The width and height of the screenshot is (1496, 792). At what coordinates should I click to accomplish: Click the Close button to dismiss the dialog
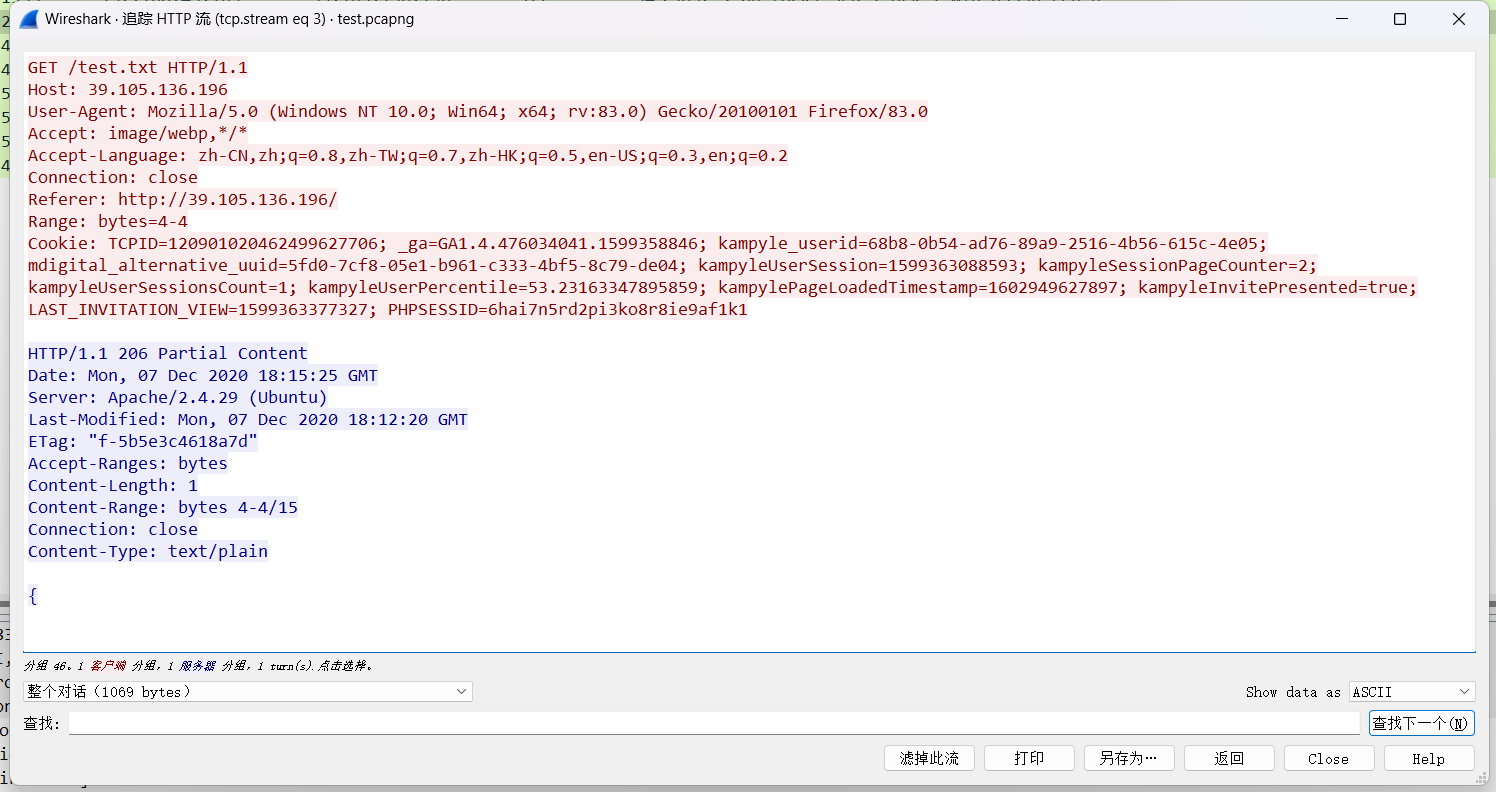tap(1329, 757)
